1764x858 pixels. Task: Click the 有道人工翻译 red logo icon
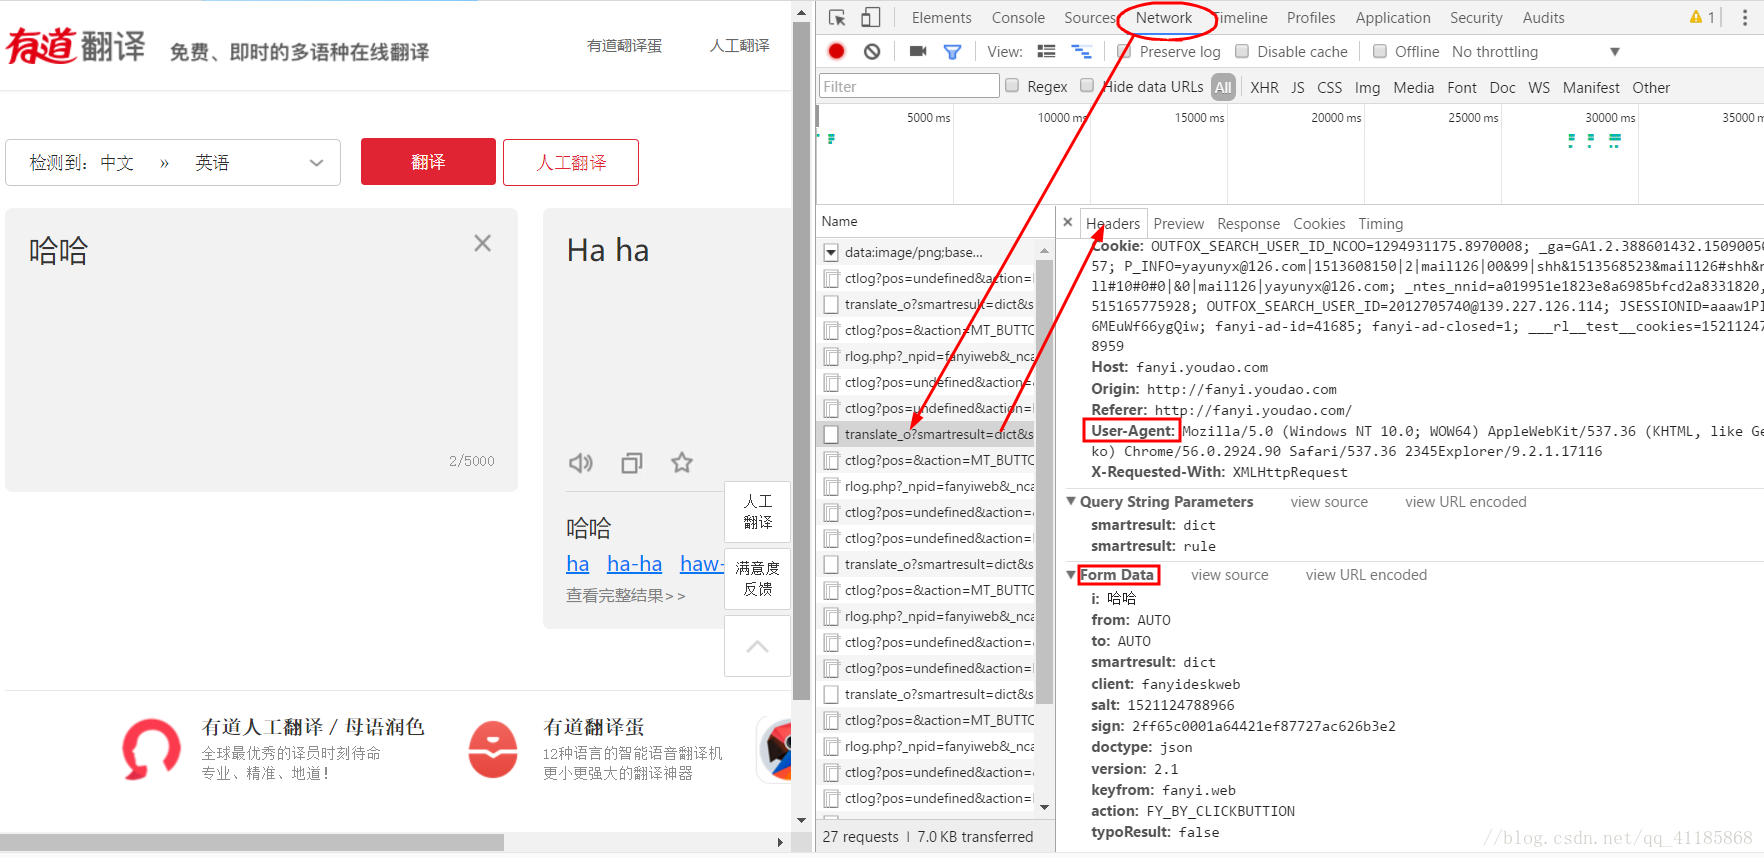click(x=151, y=749)
